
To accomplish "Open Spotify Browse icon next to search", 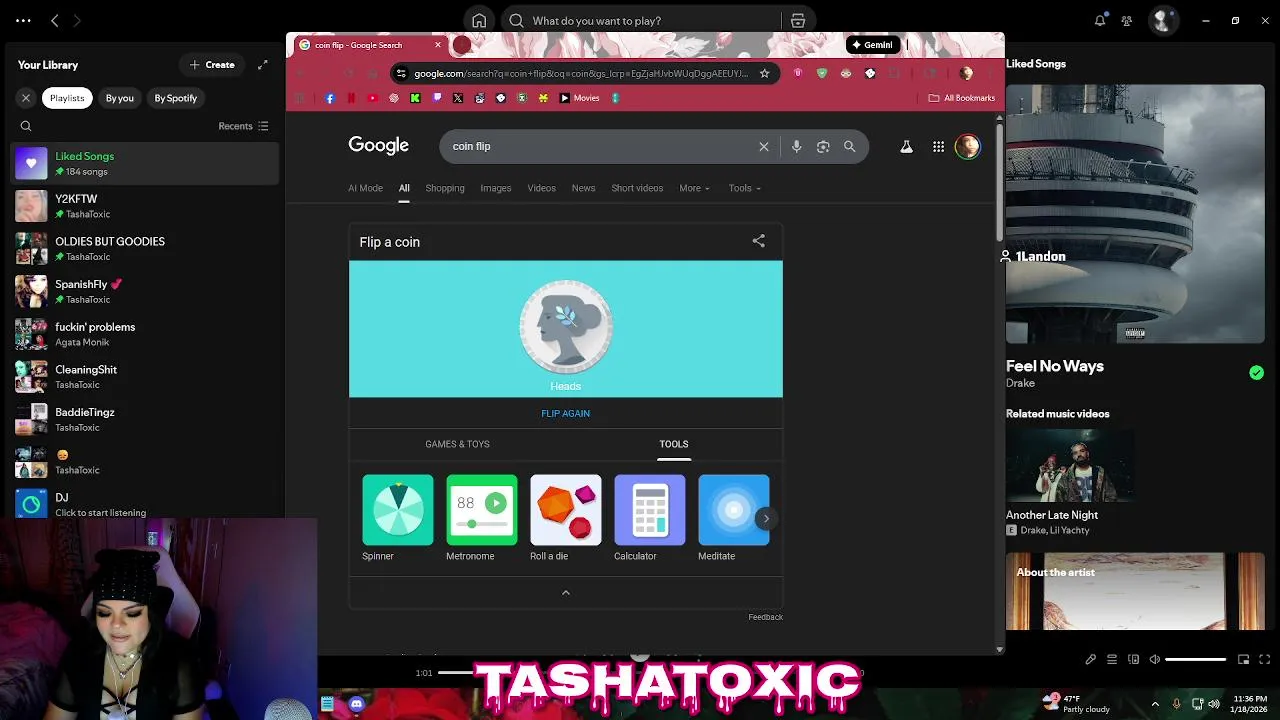I will [x=798, y=20].
